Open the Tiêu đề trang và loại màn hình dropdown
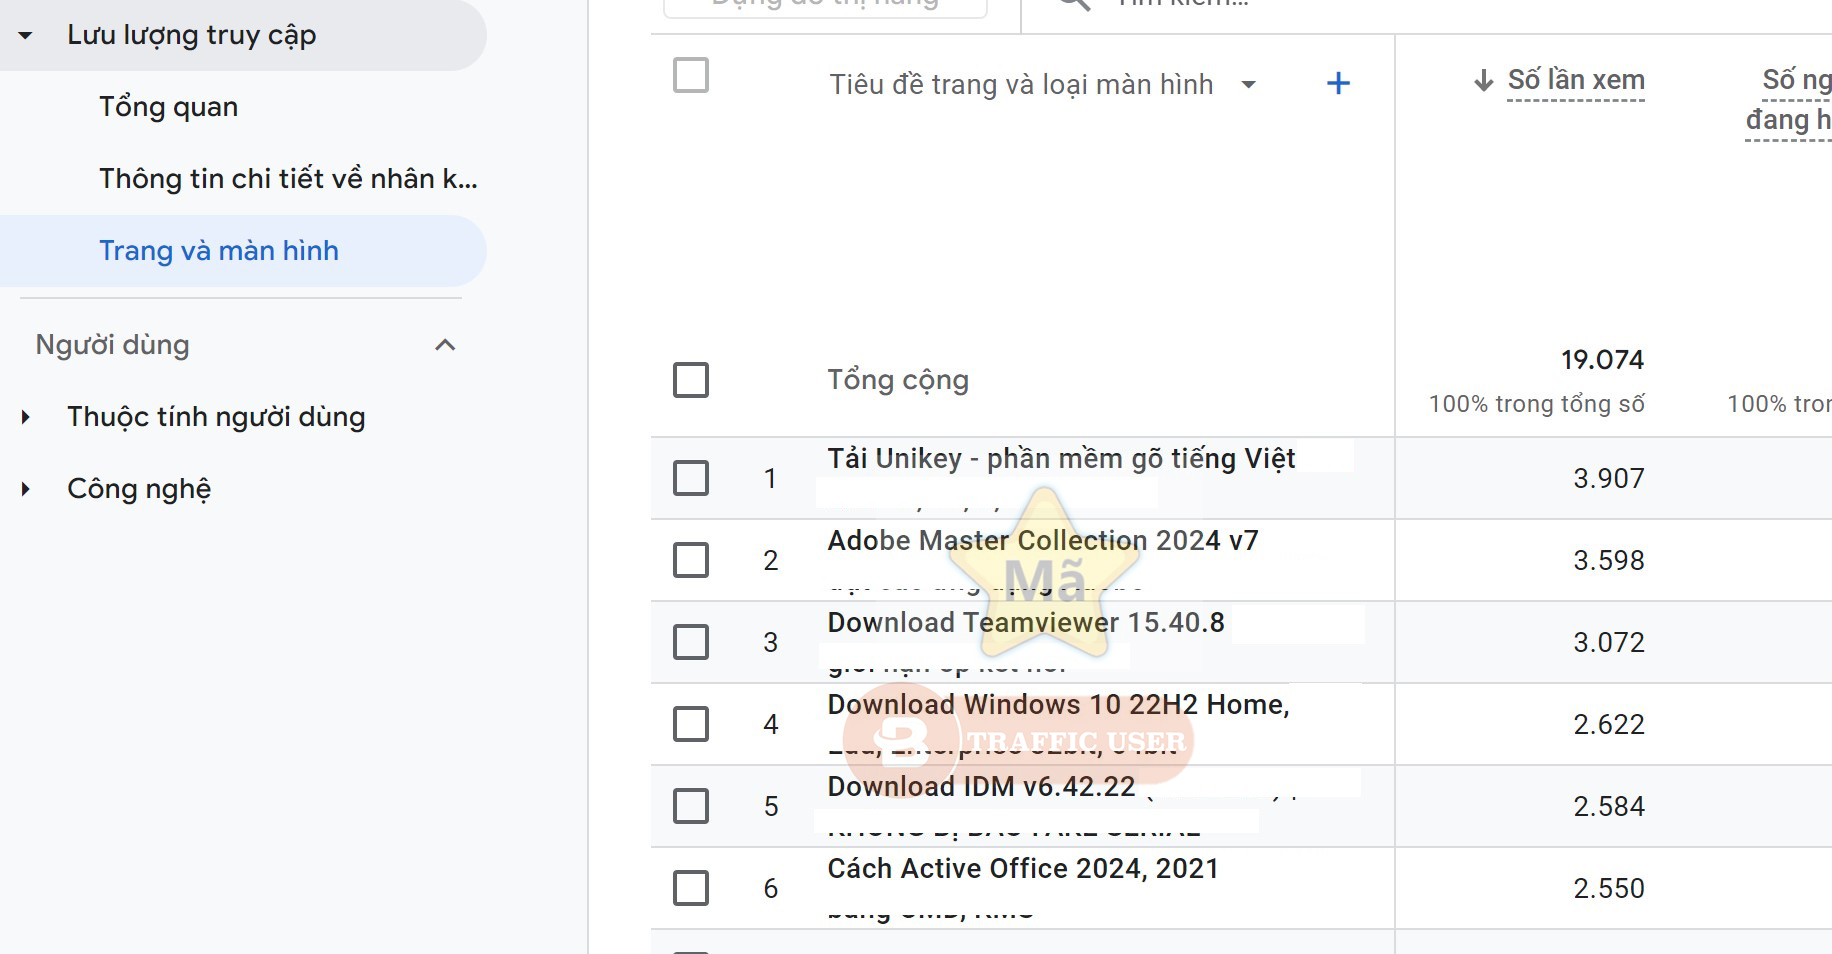 [x=1248, y=85]
